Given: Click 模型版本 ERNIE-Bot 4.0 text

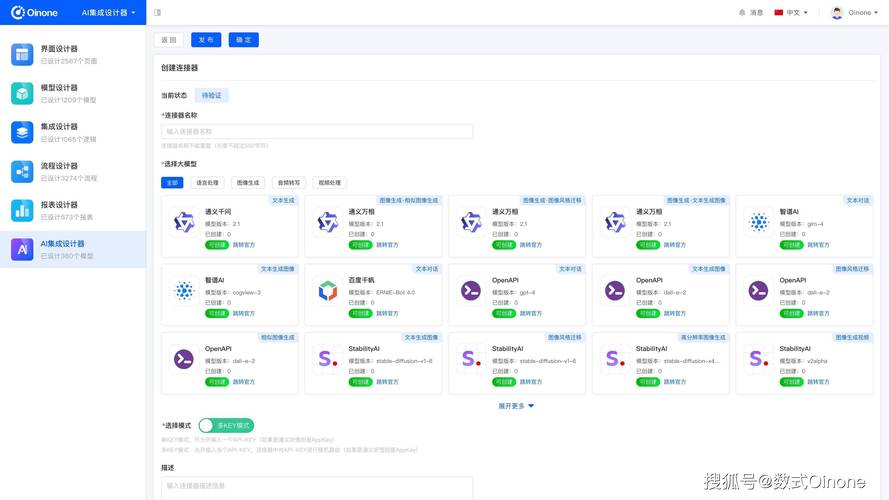Looking at the screenshot, I should click(382, 293).
